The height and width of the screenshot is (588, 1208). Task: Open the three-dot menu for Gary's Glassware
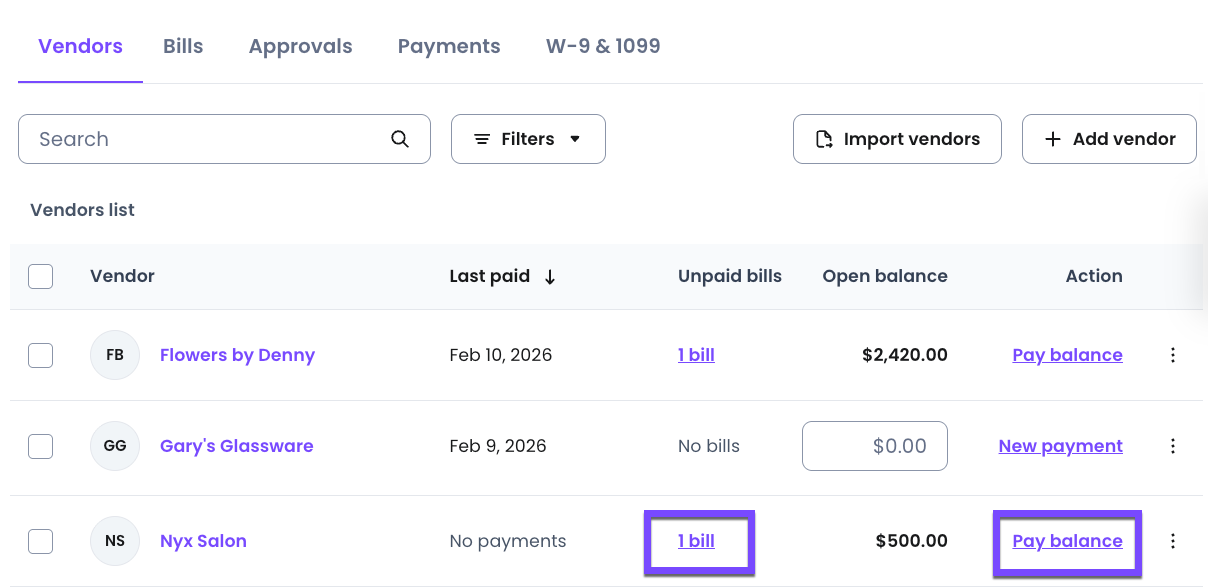[1173, 446]
